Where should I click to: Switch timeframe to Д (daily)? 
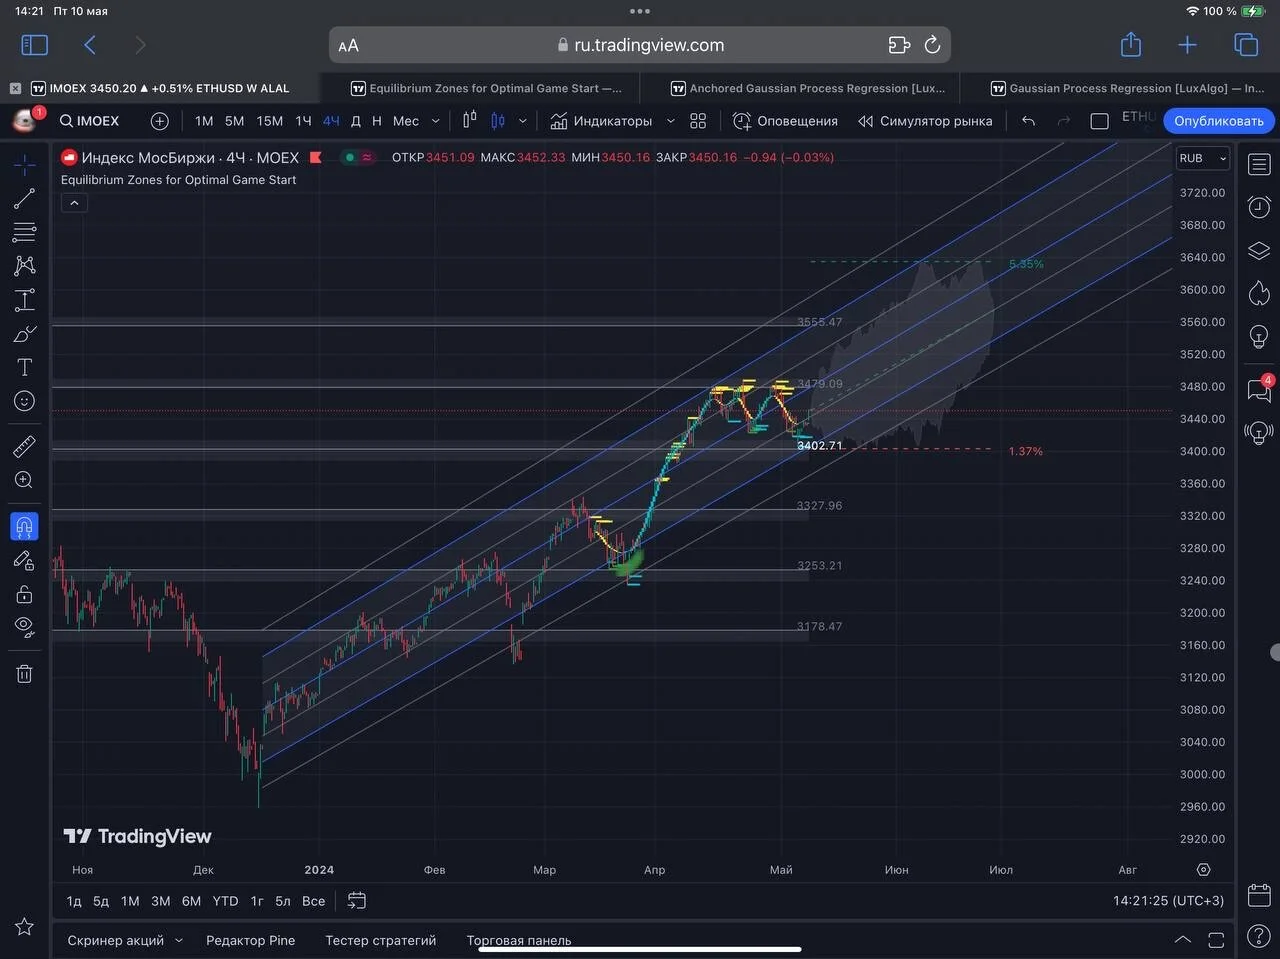[x=355, y=121]
